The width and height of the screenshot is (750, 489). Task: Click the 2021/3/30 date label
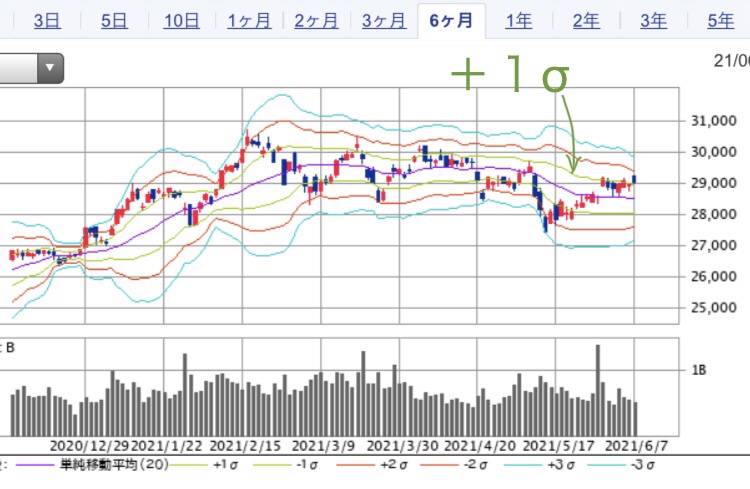click(402, 446)
